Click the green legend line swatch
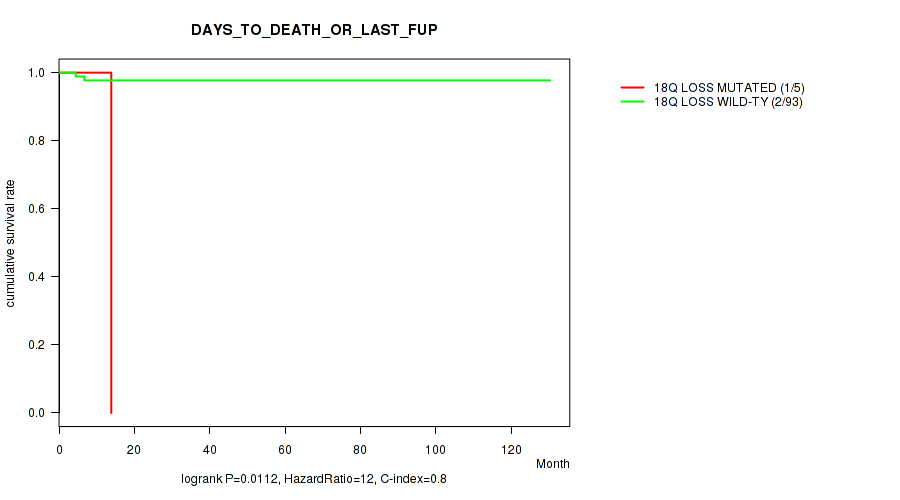The image size is (900, 500). coord(633,101)
